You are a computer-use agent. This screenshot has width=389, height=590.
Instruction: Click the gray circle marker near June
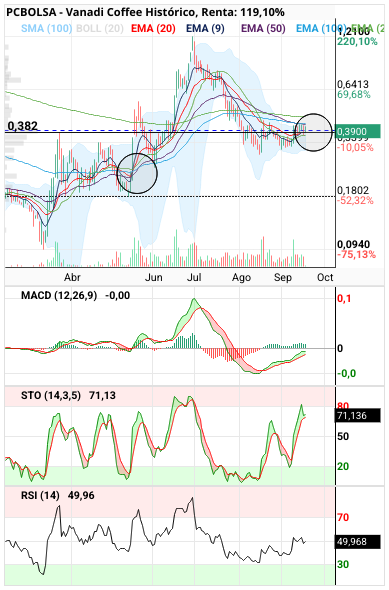coord(137,173)
